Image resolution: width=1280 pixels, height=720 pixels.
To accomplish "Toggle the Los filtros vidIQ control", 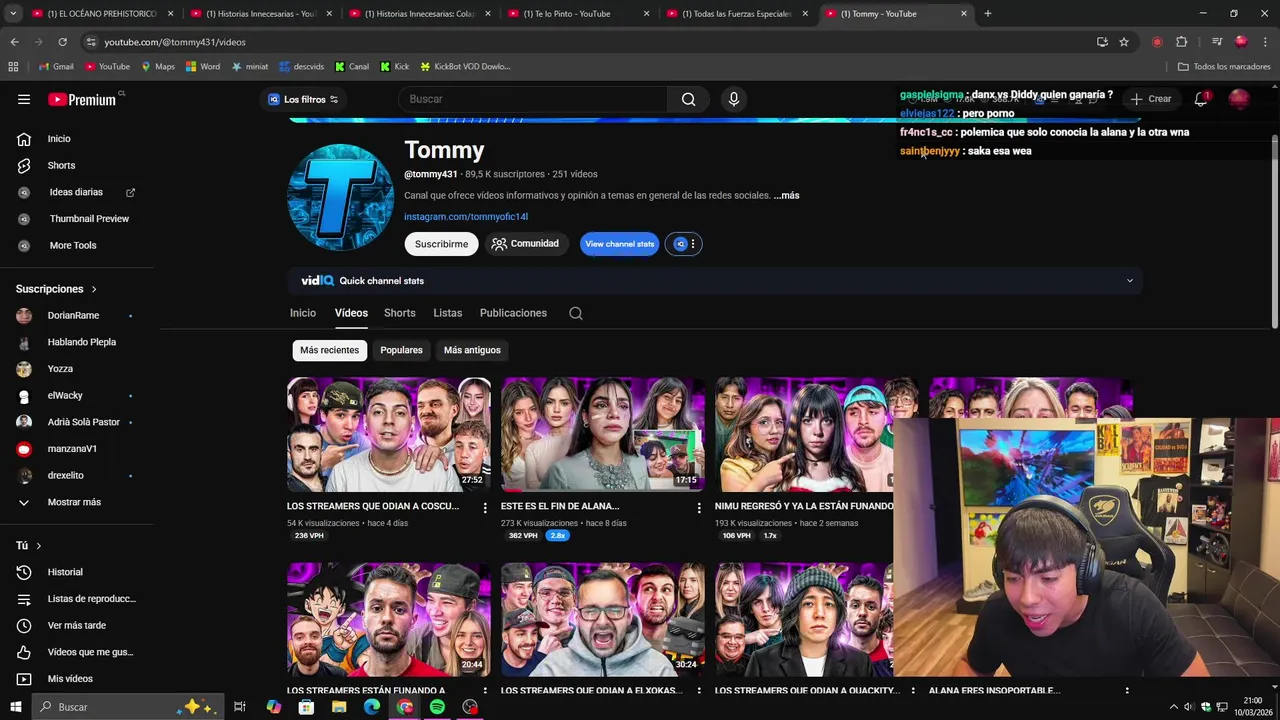I will [303, 99].
